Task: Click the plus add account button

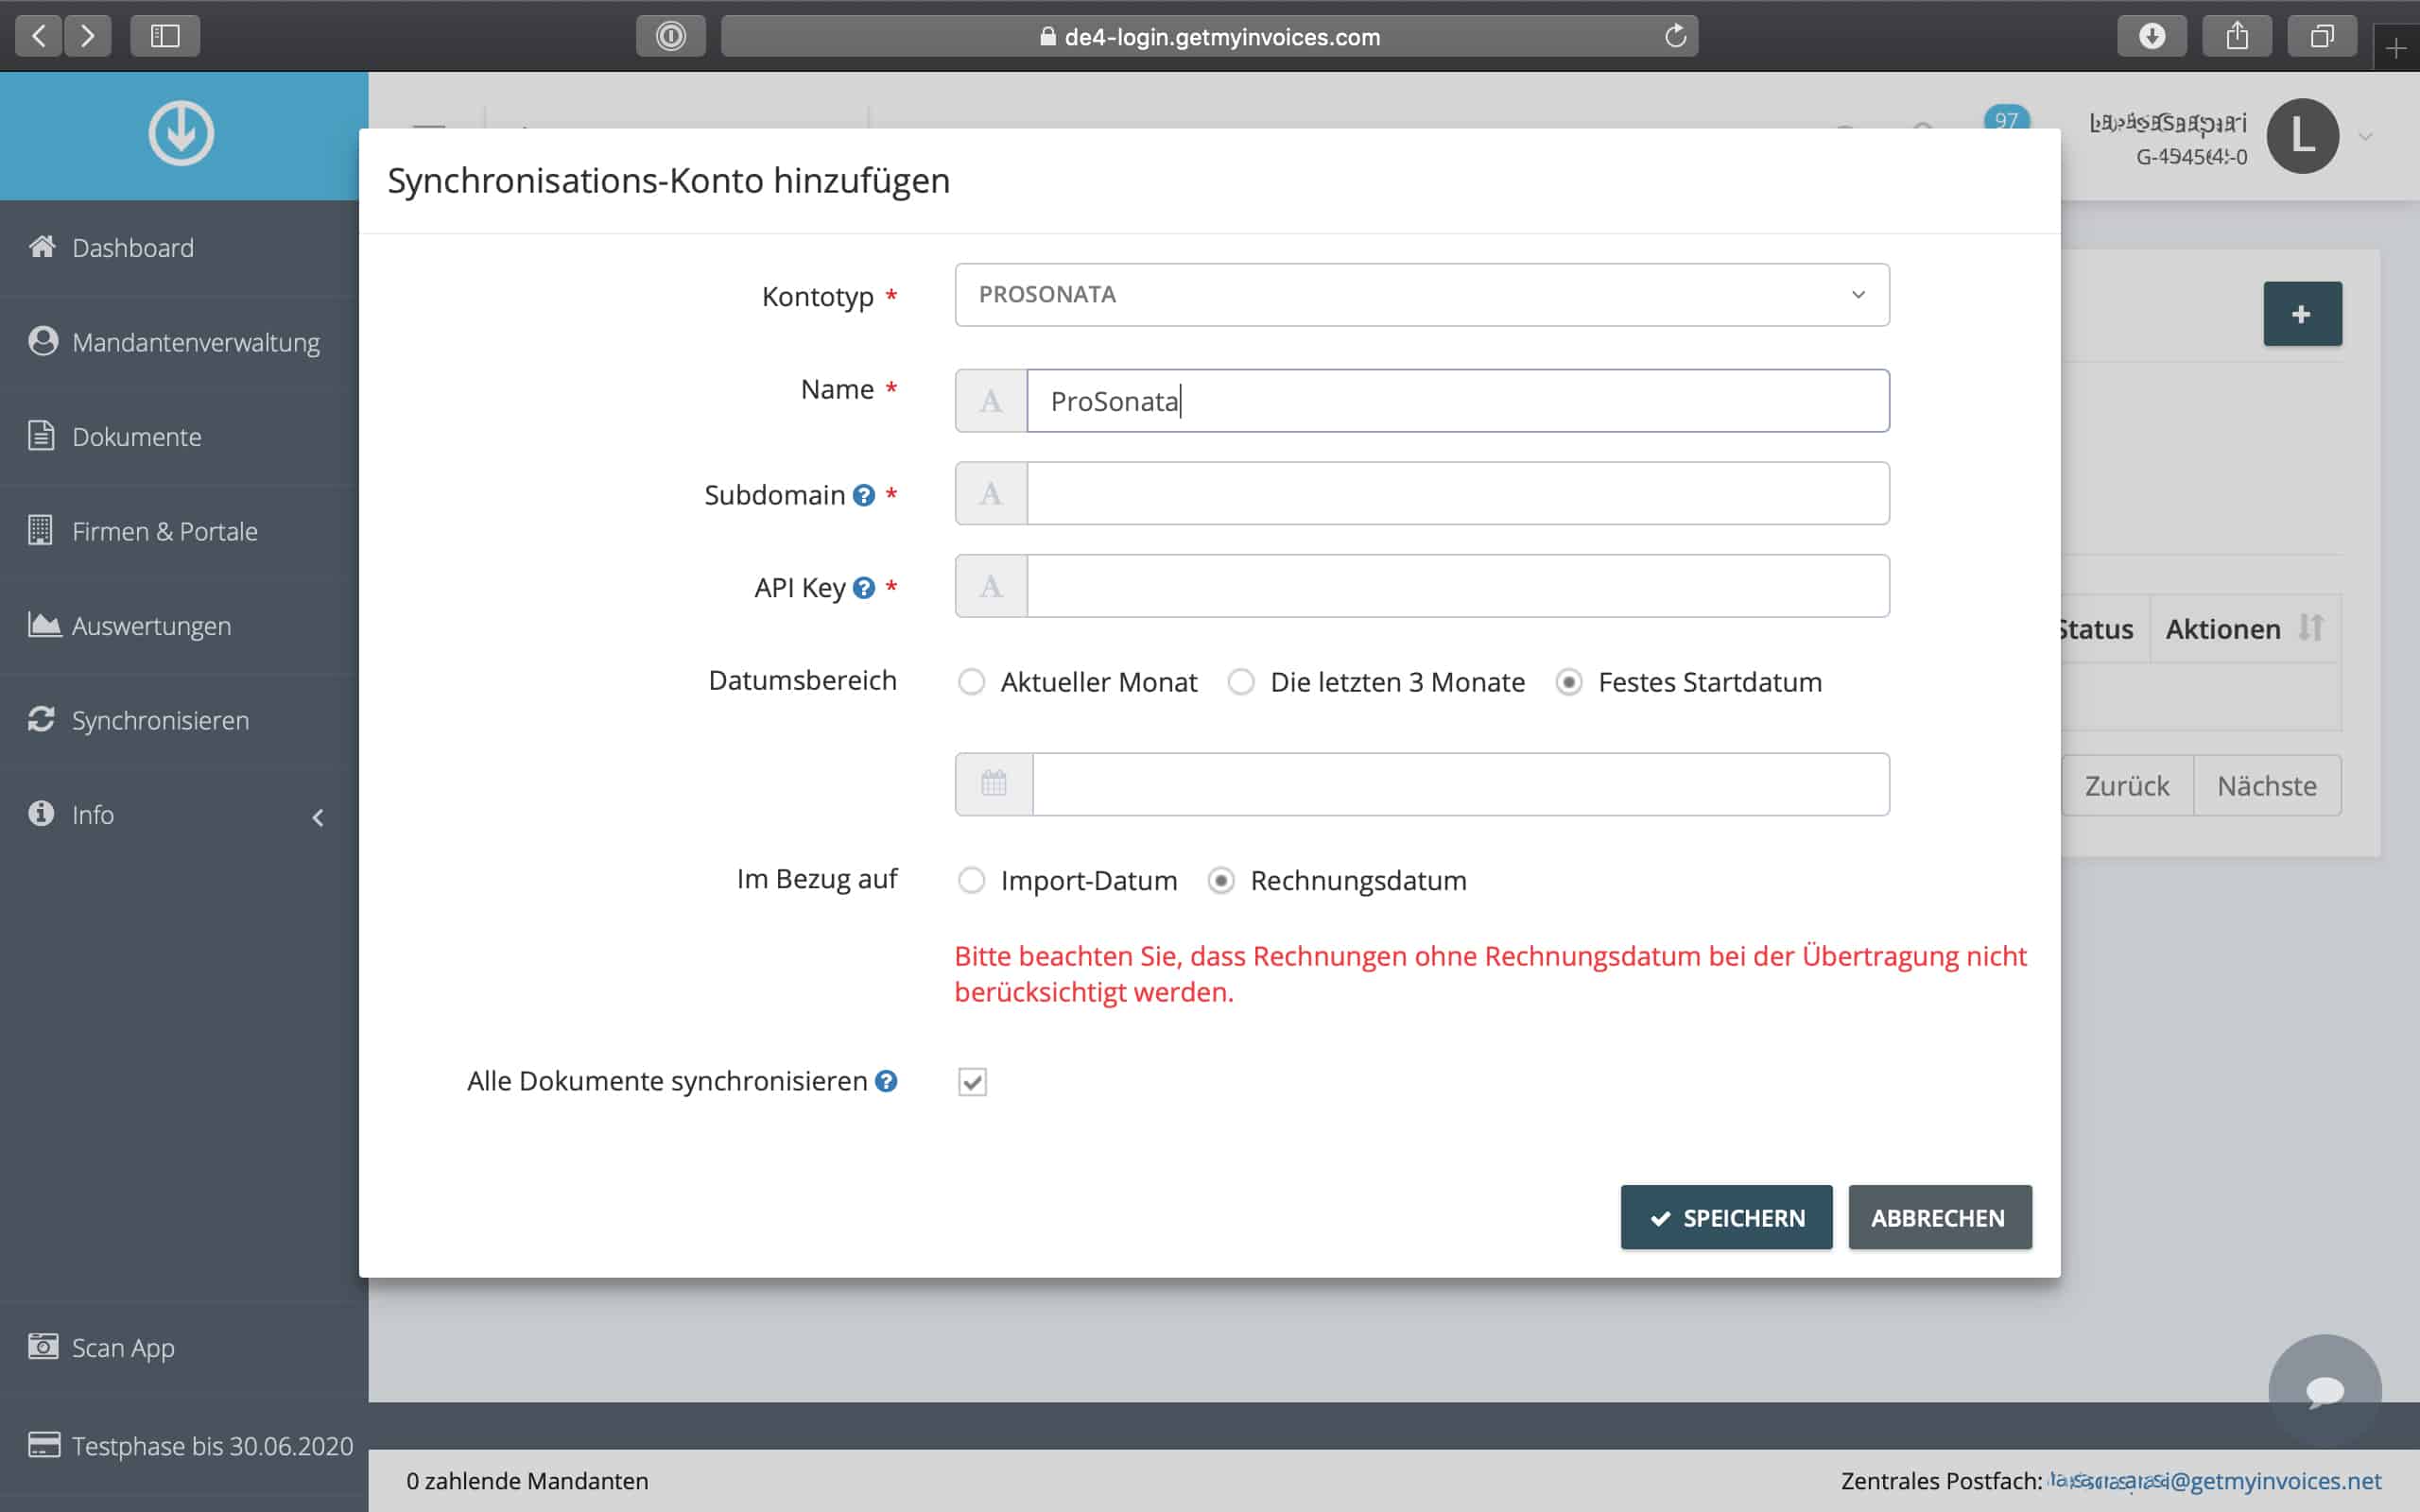Action: point(2302,314)
